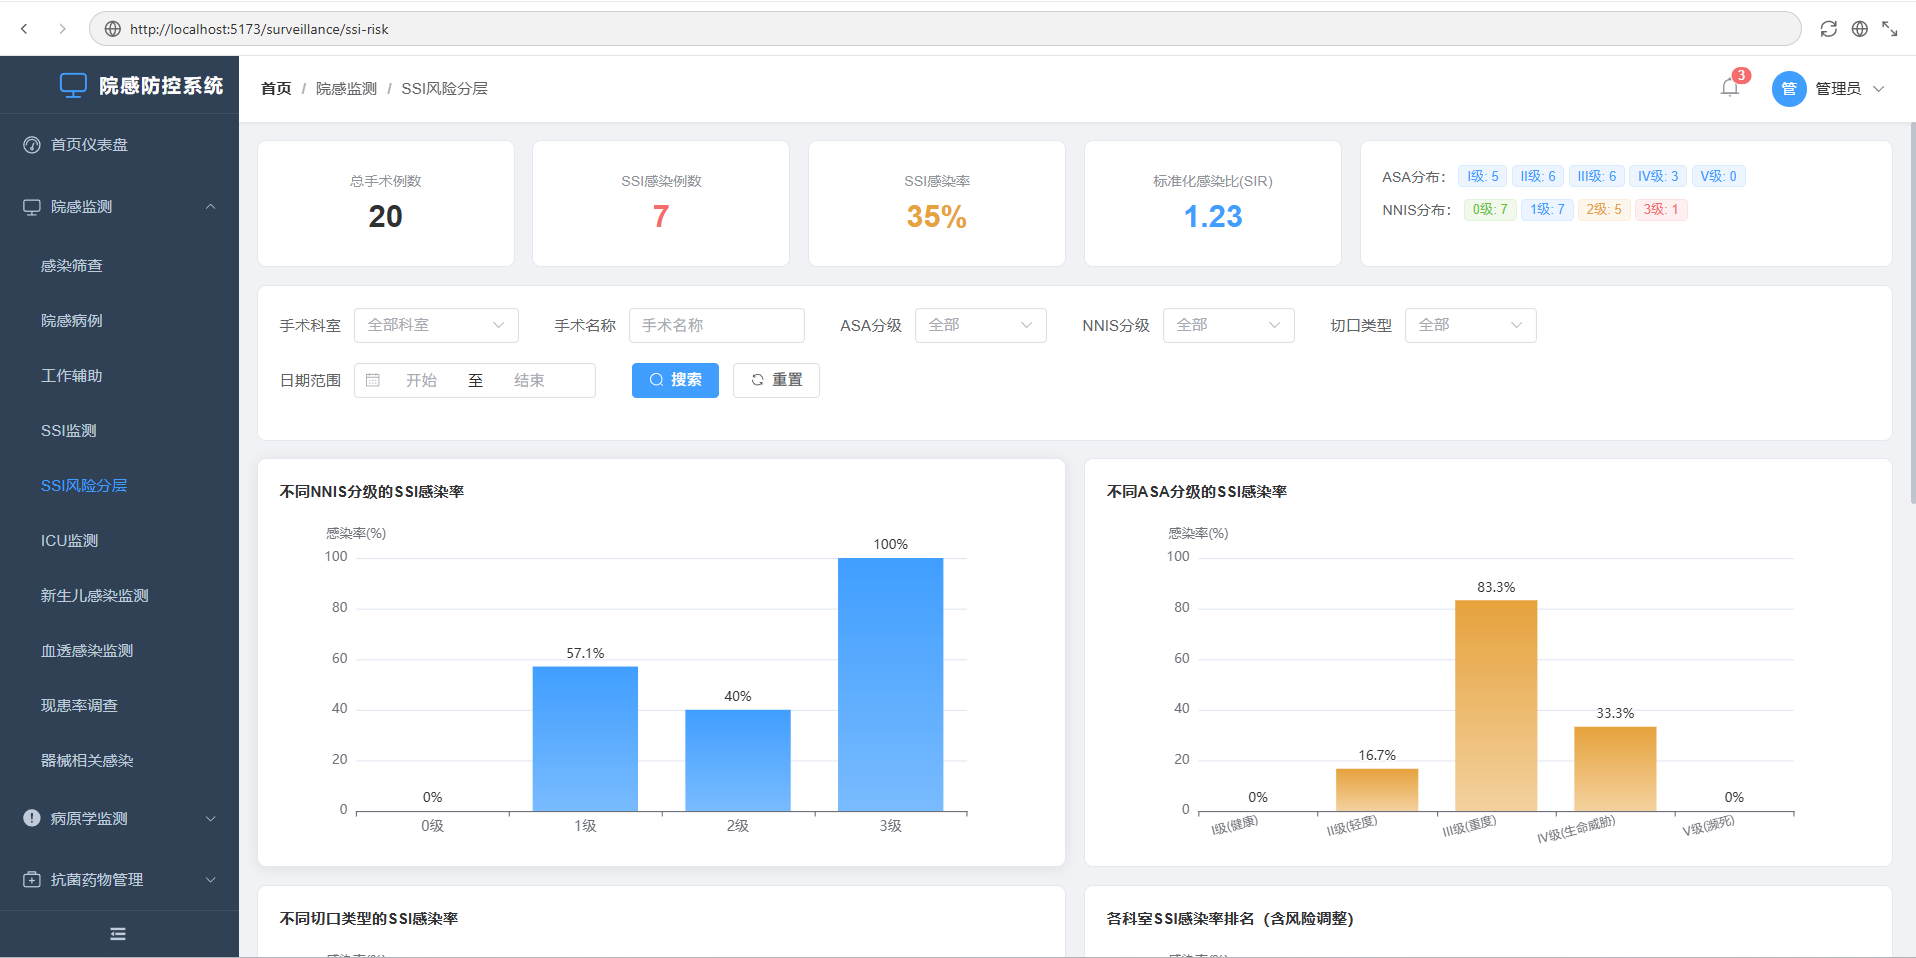Click the ASA III级: 6 tag
1916x958 pixels.
(1597, 176)
